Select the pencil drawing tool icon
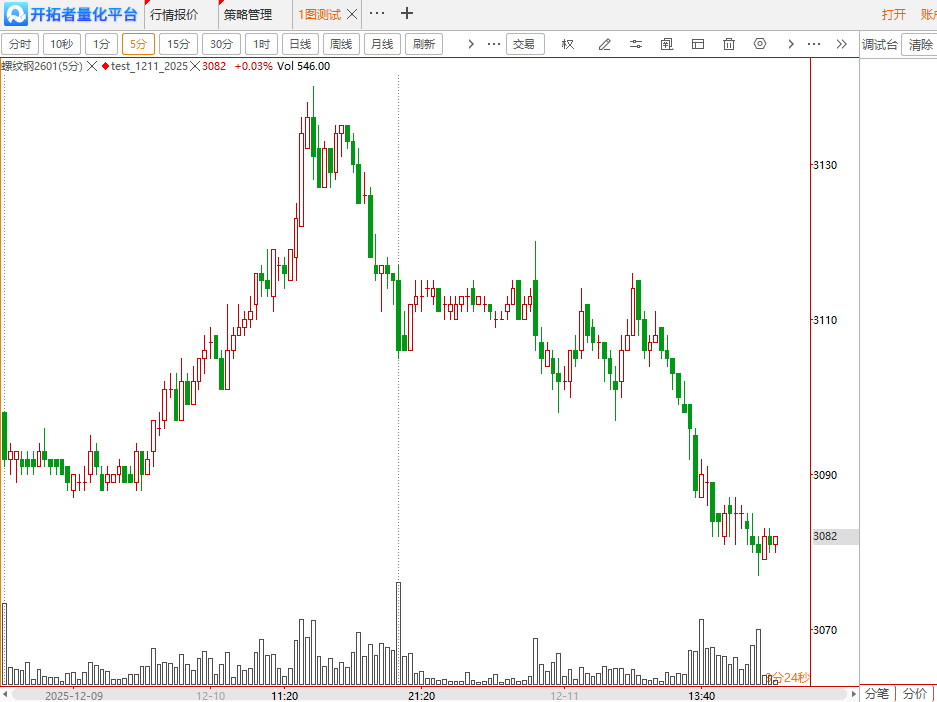This screenshot has width=937, height=702. pyautogui.click(x=604, y=44)
